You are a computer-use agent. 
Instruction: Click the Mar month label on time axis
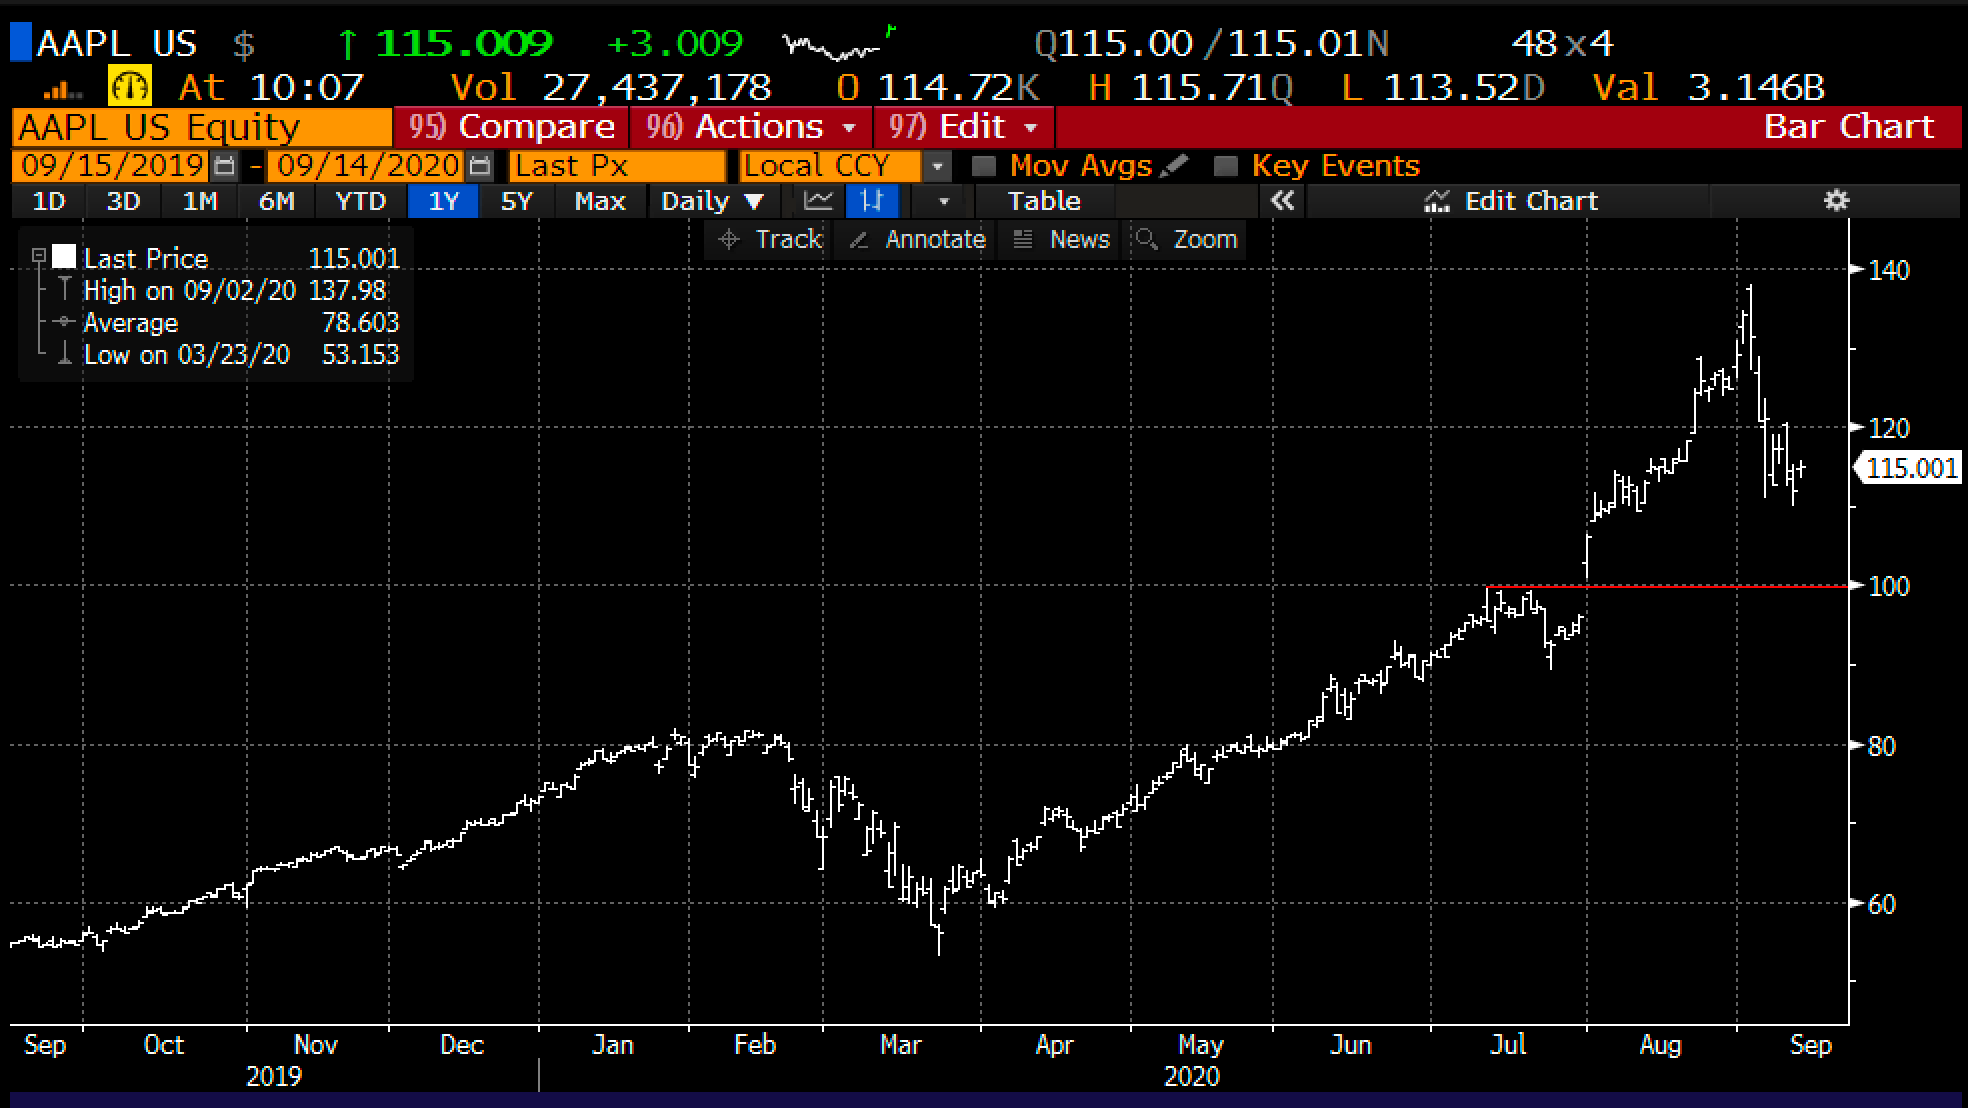click(x=900, y=1045)
